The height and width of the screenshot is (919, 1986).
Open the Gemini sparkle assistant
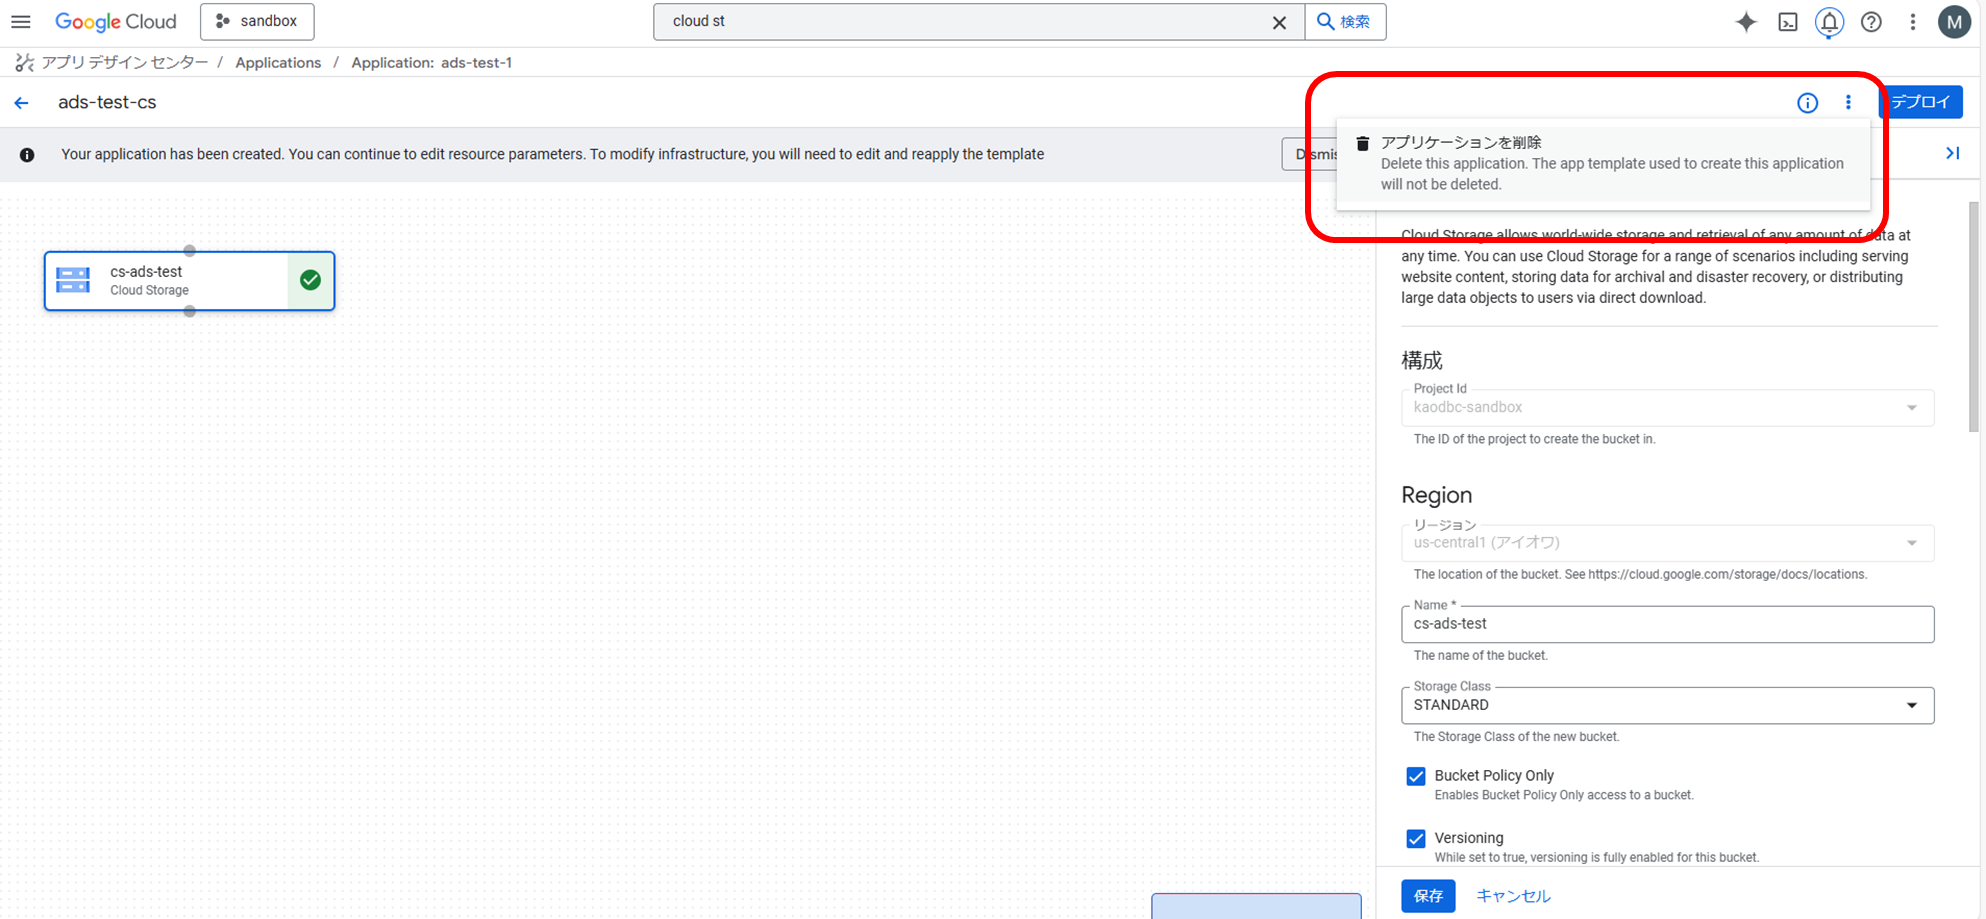tap(1746, 22)
